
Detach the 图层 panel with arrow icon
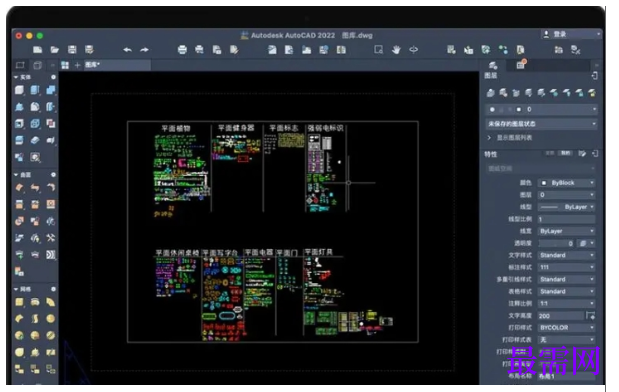pos(595,75)
